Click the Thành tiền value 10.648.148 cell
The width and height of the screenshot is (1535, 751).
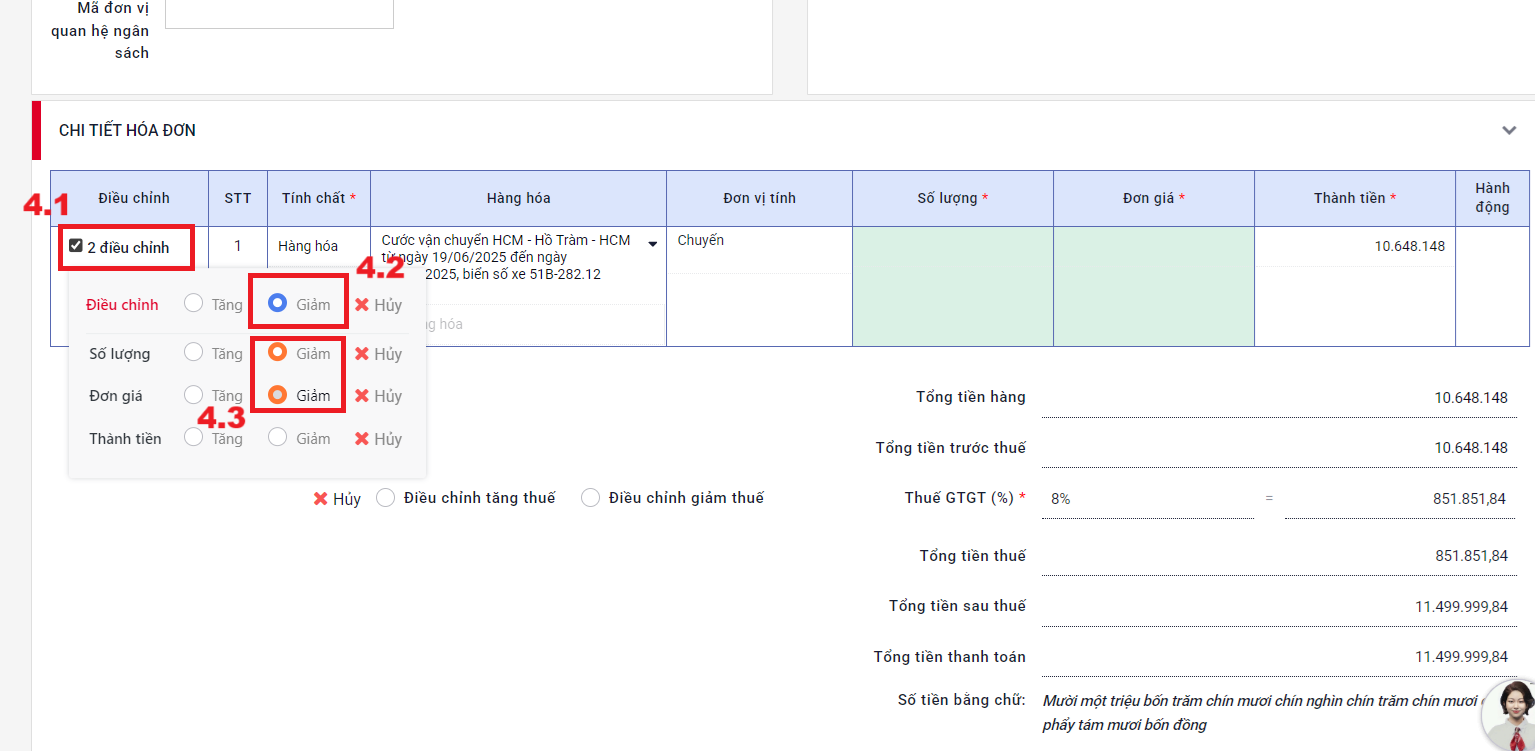(x=1354, y=246)
